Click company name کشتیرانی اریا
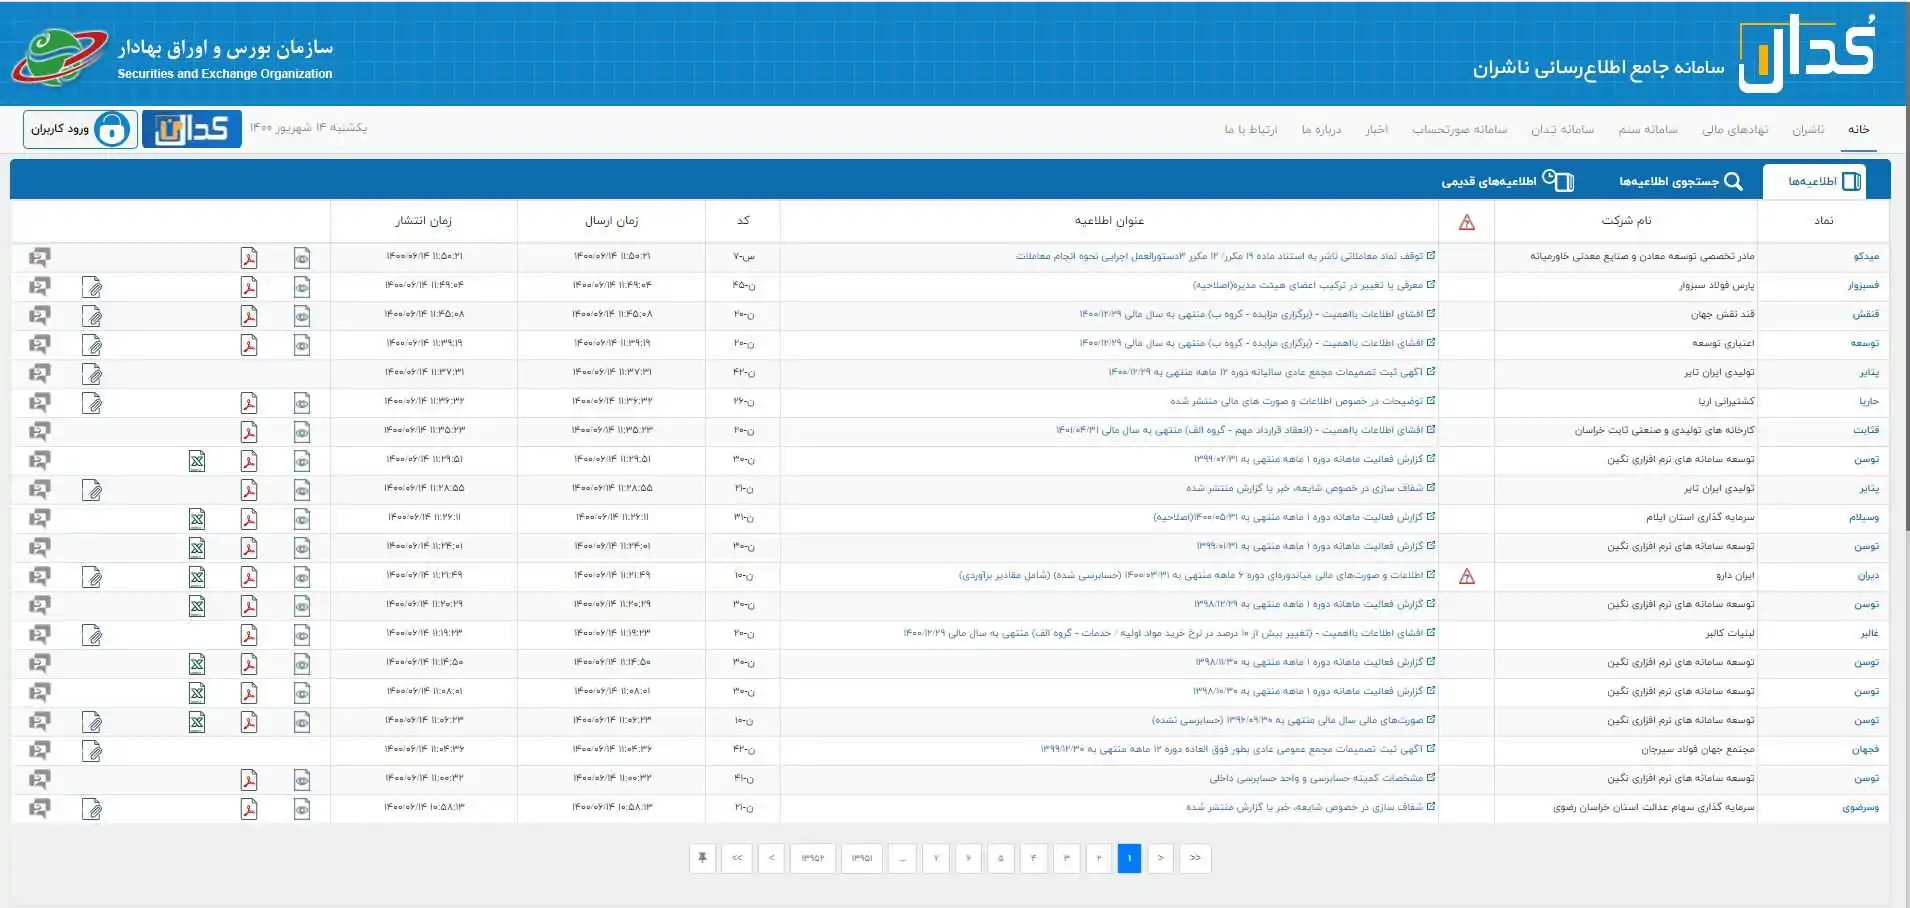Image resolution: width=1910 pixels, height=908 pixels. [x=1726, y=402]
